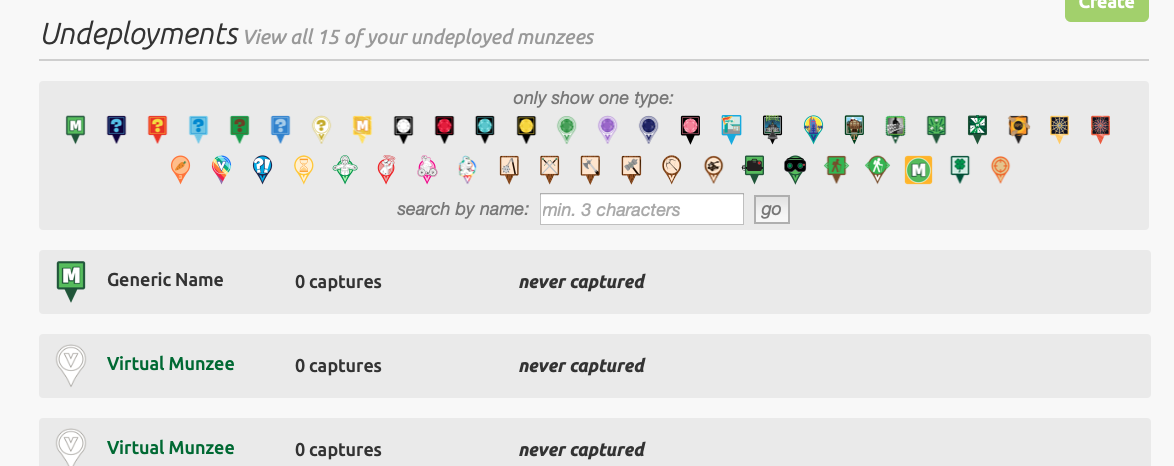Filter by green M munzee type

click(74, 127)
